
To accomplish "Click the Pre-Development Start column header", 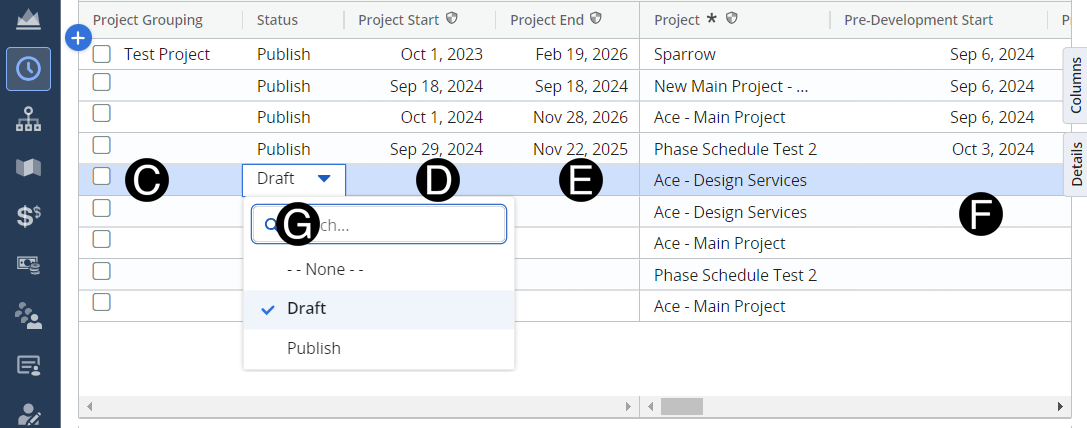I will [x=917, y=20].
